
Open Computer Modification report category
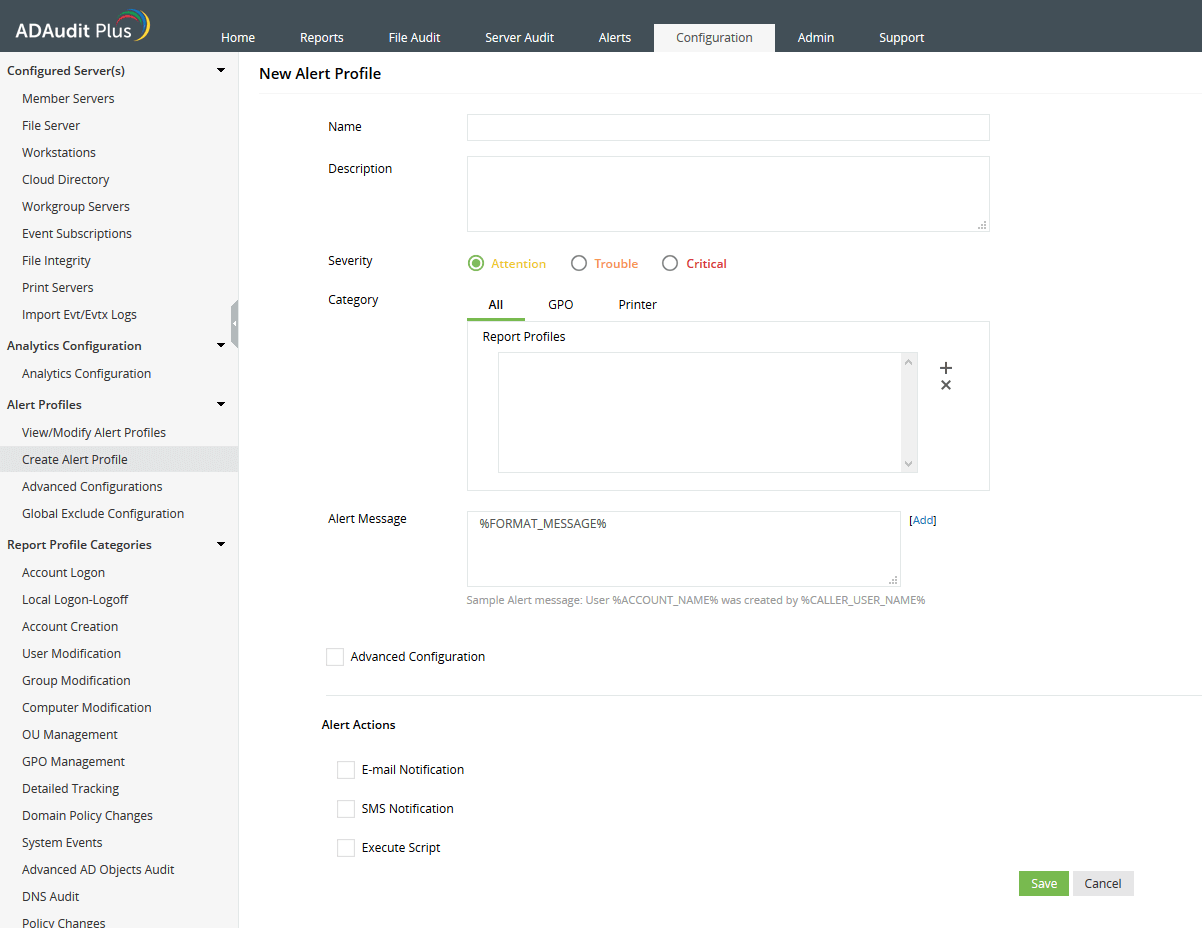point(87,708)
